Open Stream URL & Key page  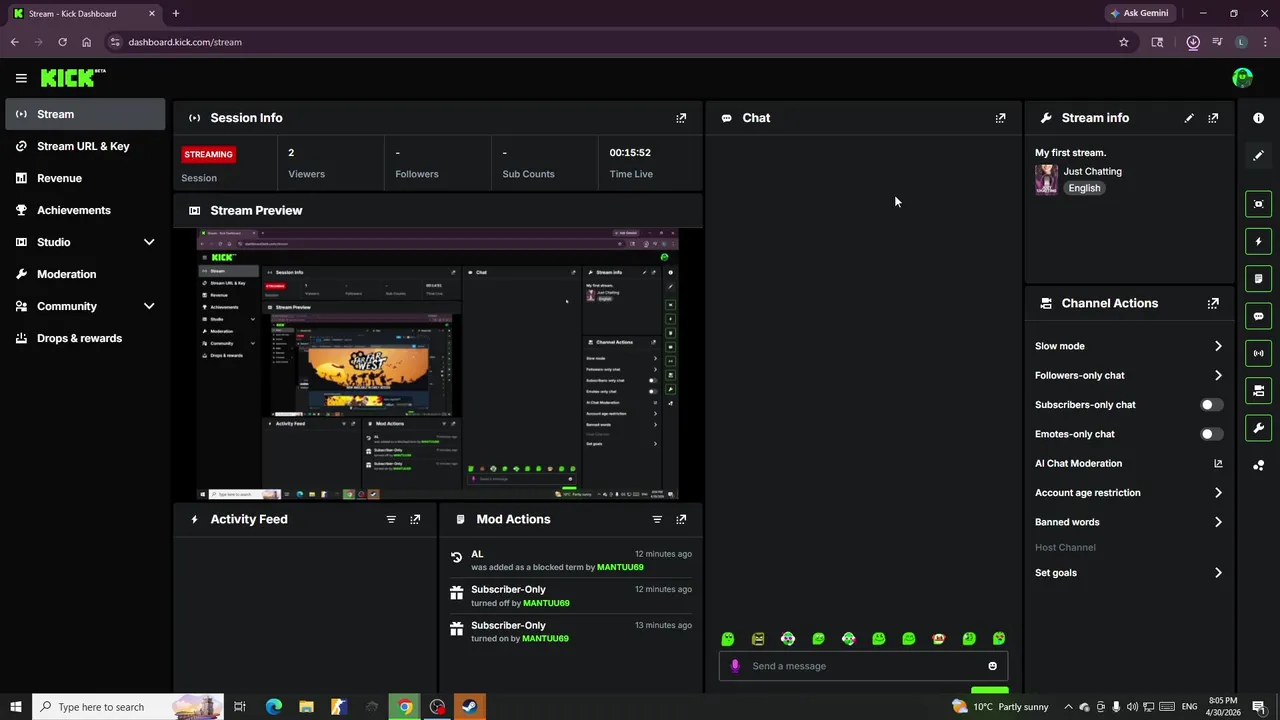tap(85, 146)
